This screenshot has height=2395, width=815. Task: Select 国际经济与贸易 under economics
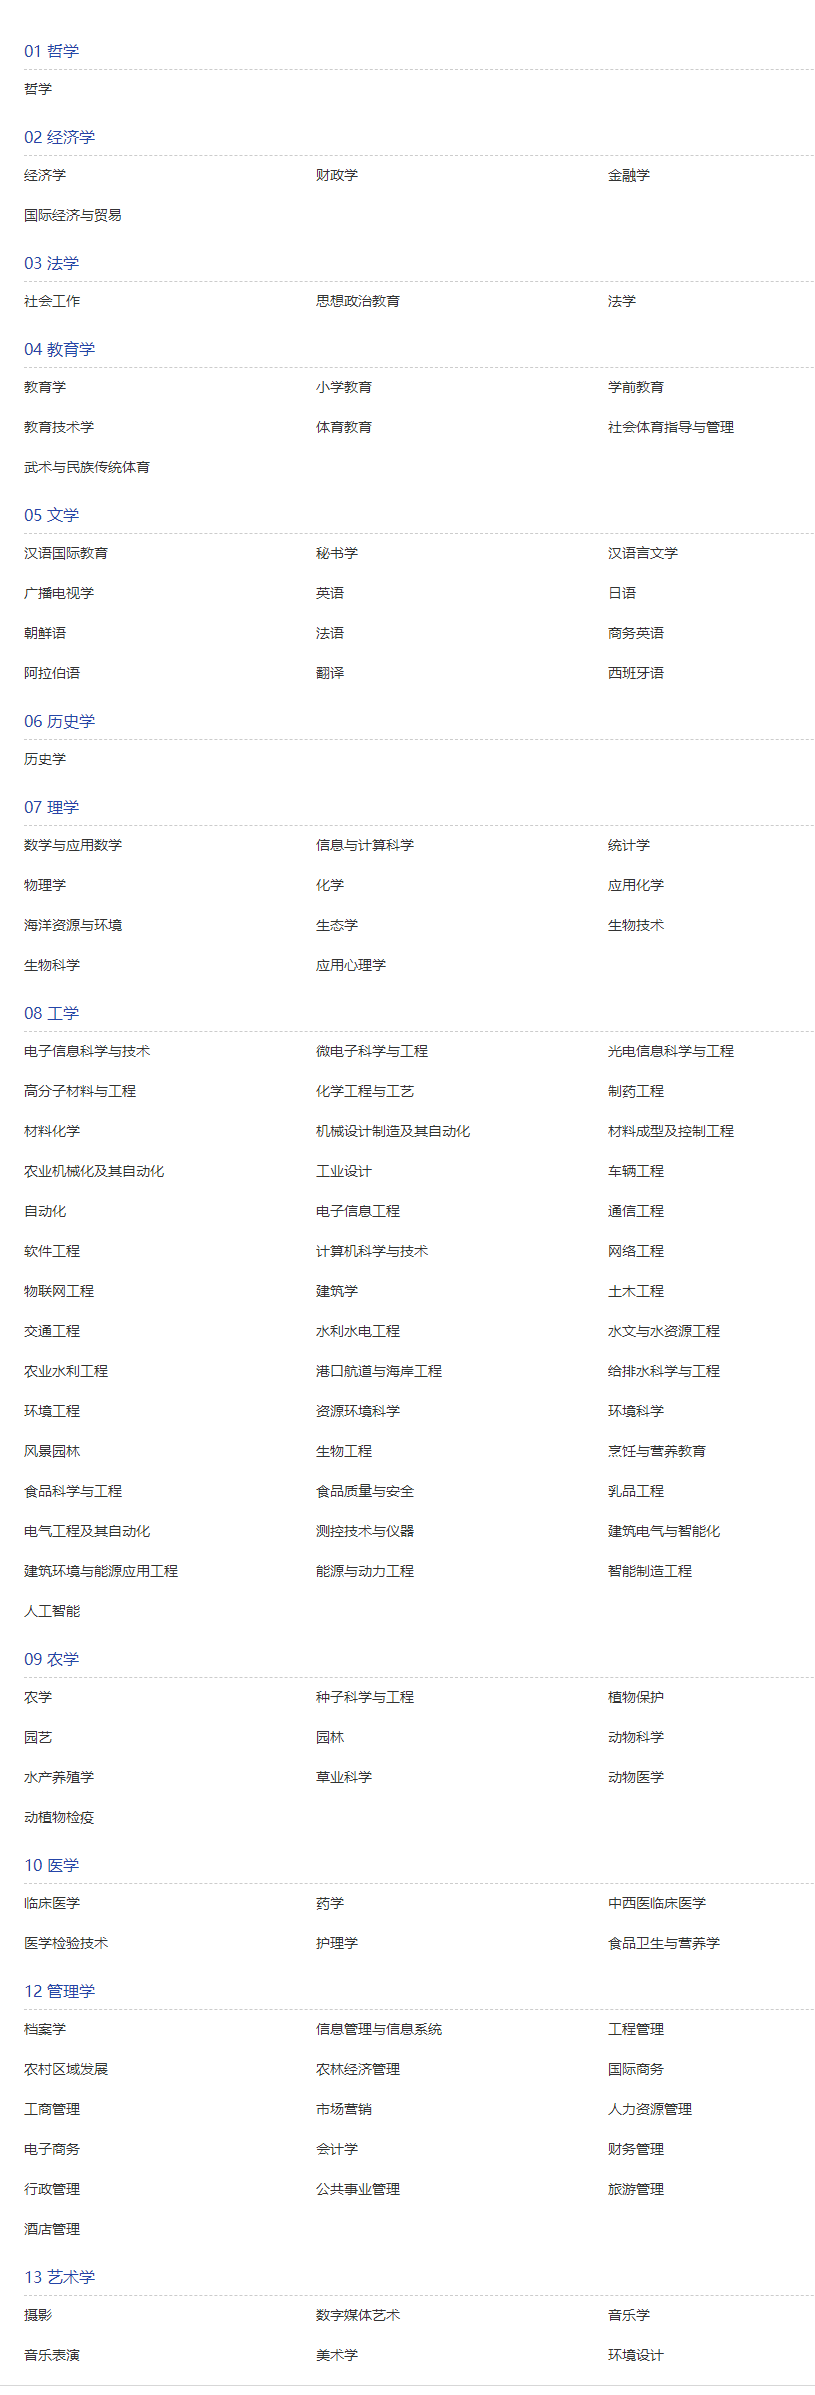click(73, 215)
